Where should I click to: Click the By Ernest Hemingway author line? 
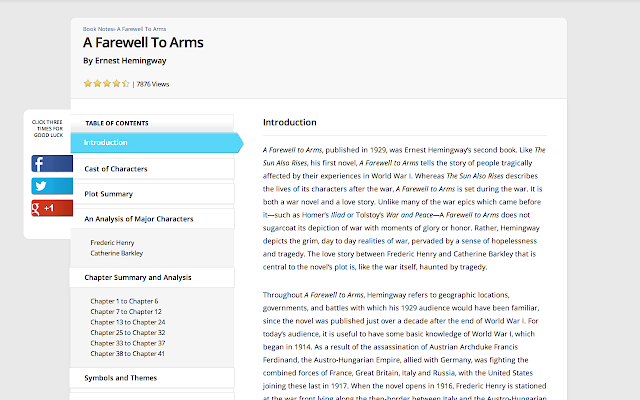124,61
